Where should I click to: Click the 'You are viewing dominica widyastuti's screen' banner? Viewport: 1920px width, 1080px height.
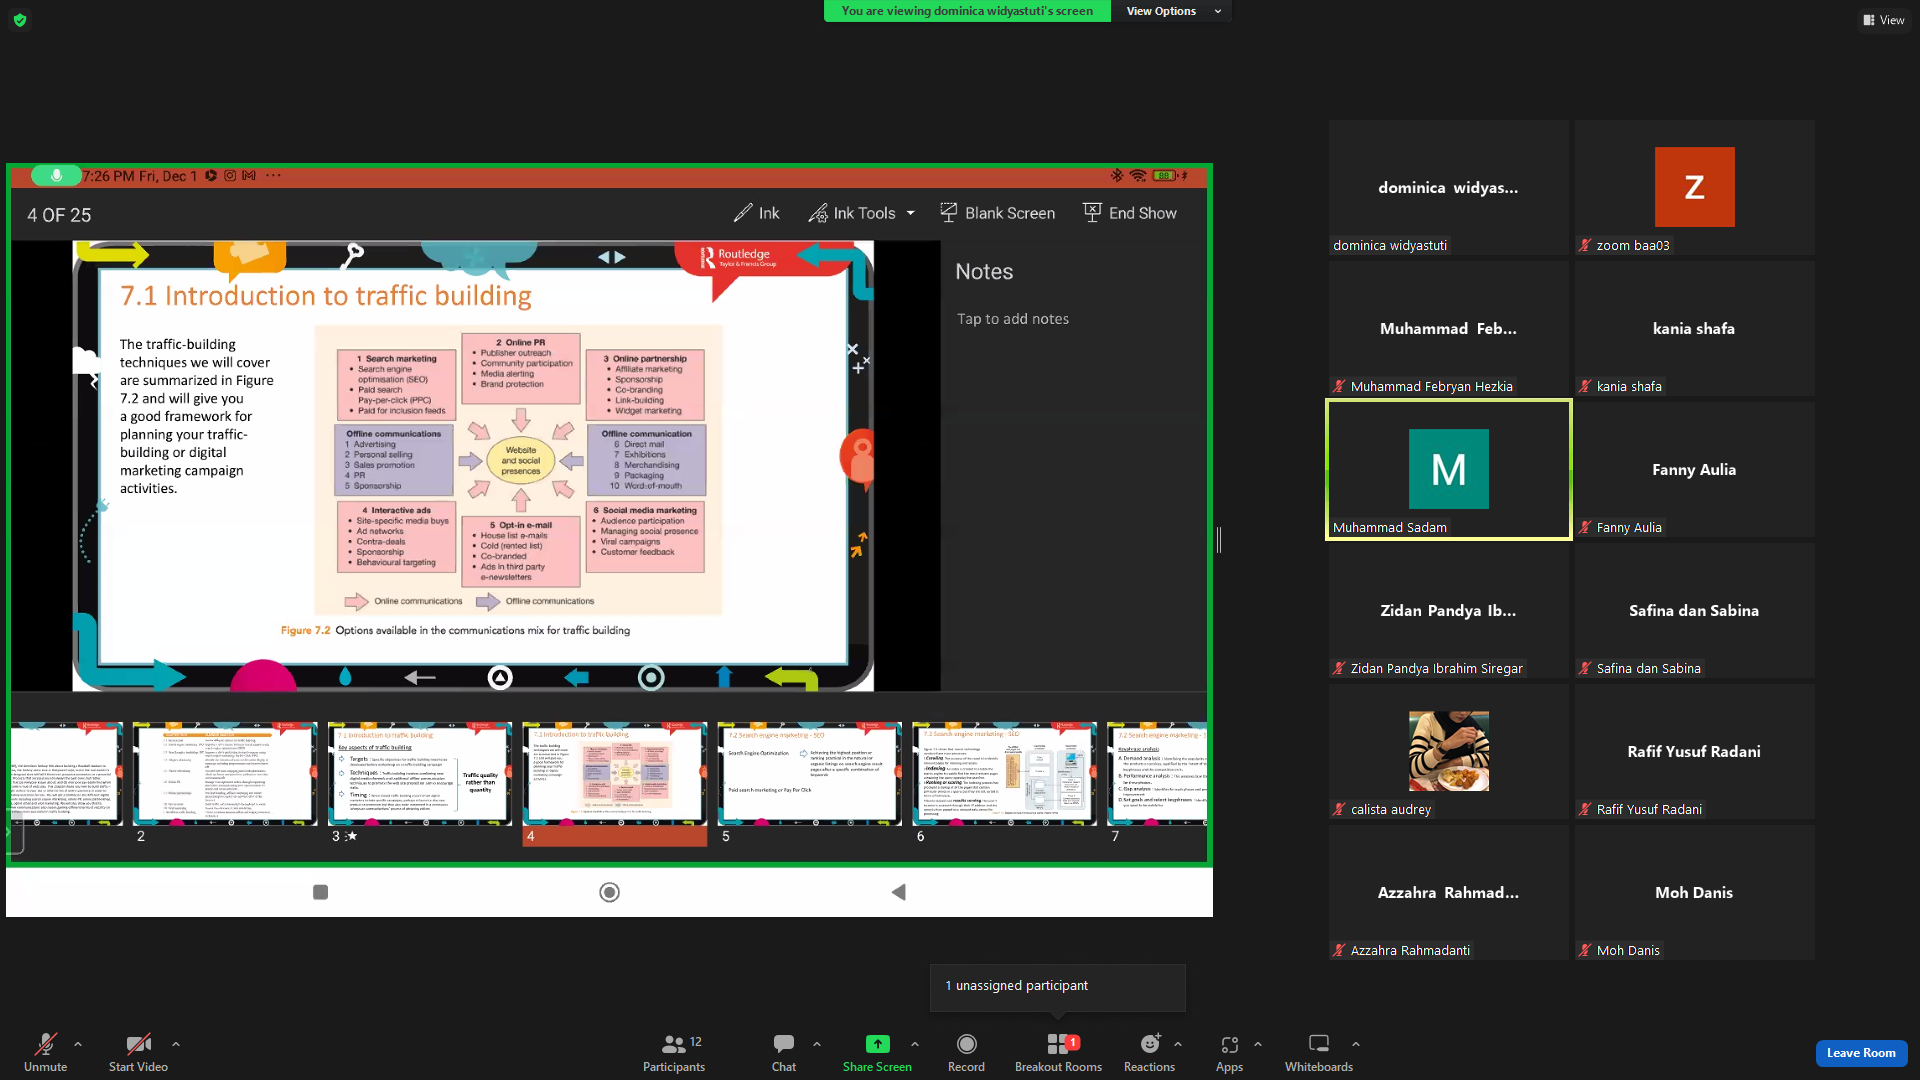click(967, 11)
